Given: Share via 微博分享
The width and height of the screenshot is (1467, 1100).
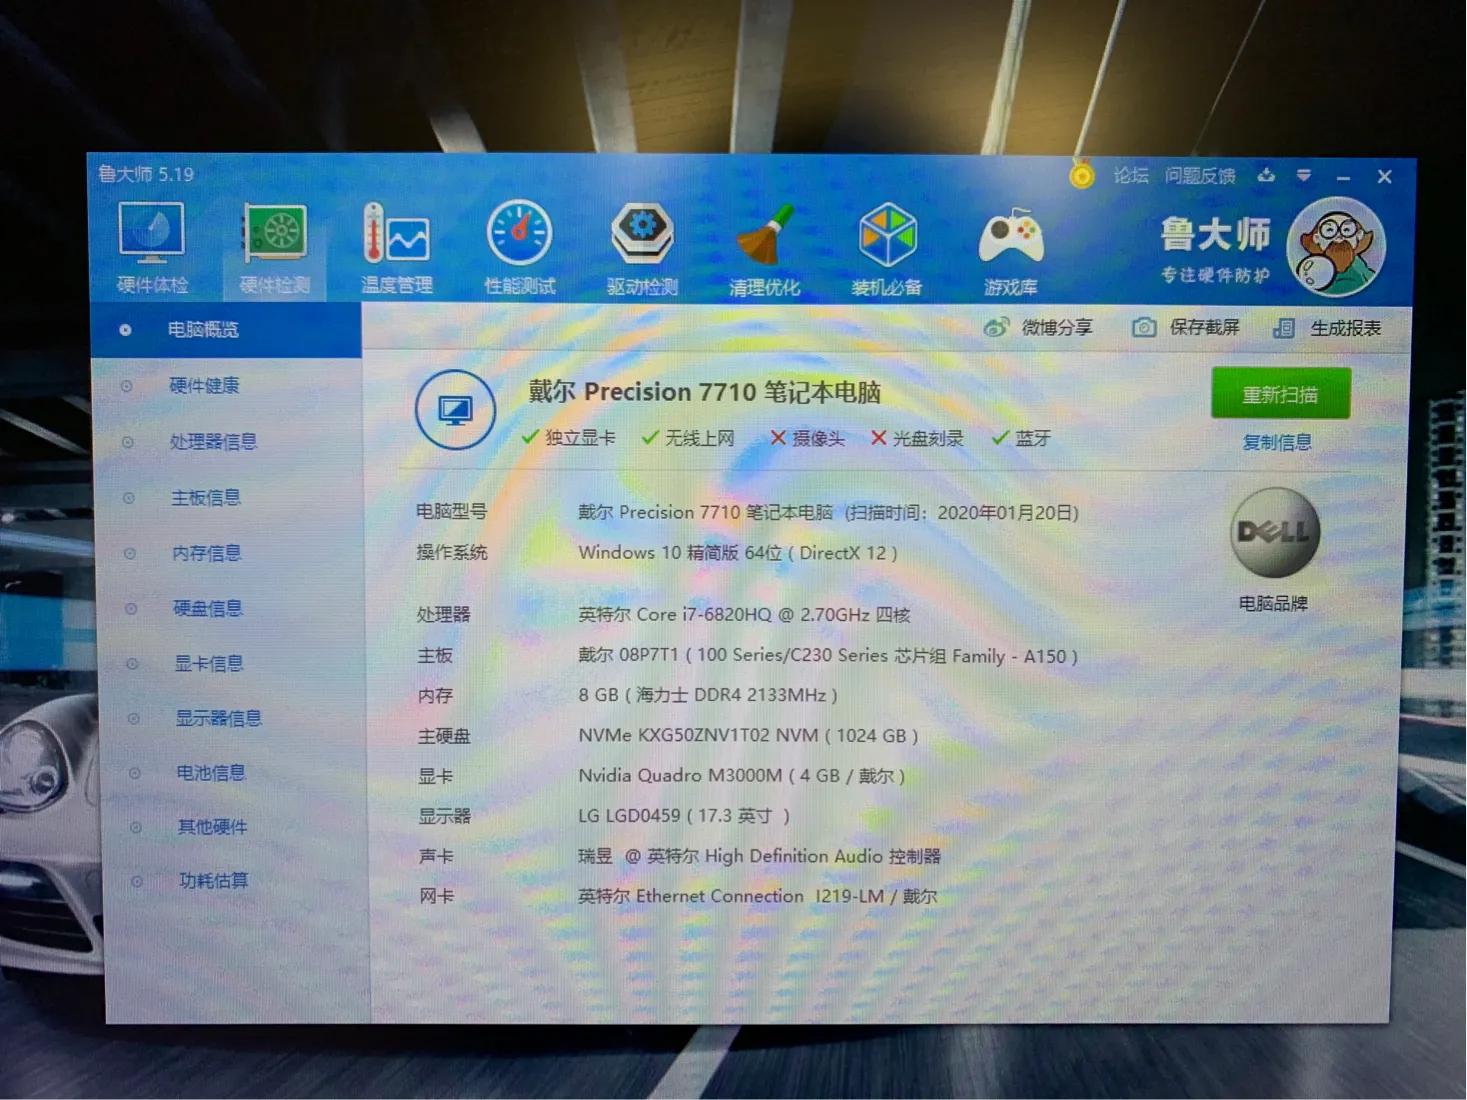Looking at the screenshot, I should coord(1037,327).
